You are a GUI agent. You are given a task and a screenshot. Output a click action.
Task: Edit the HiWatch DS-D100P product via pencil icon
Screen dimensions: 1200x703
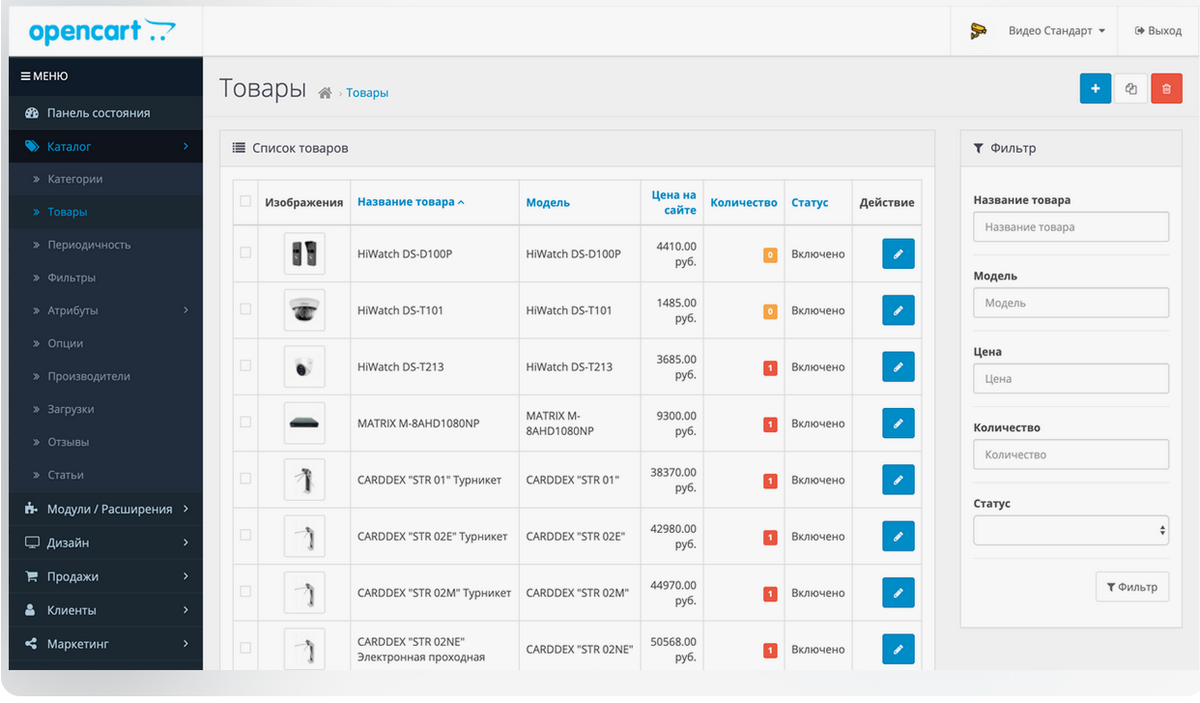point(897,253)
